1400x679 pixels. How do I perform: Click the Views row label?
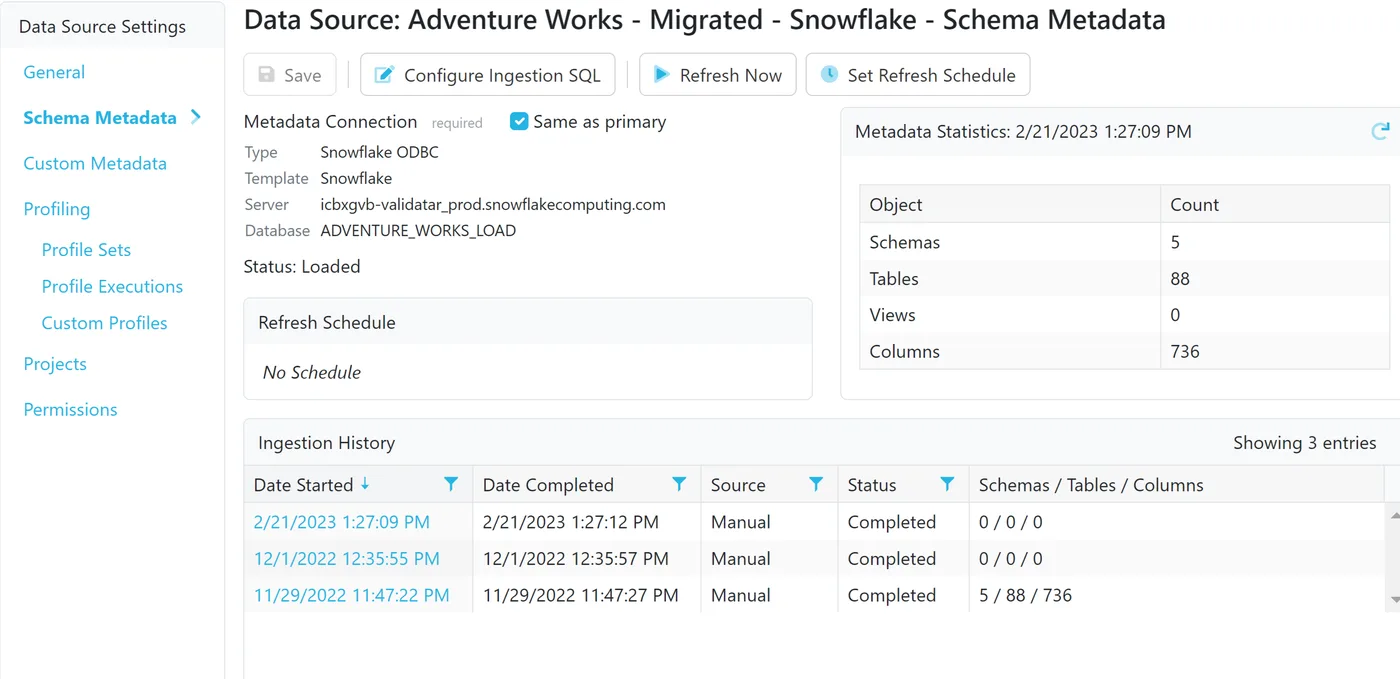click(x=893, y=315)
